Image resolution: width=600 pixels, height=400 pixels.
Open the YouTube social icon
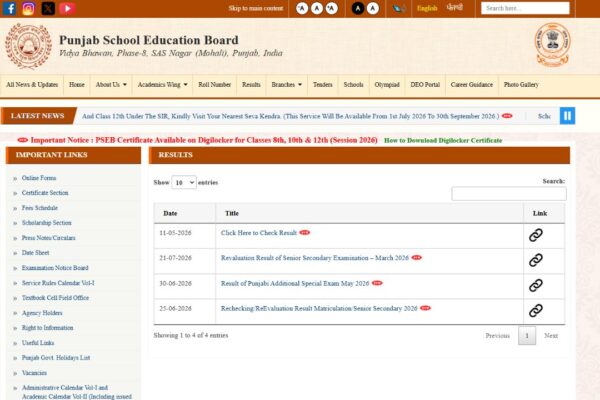point(67,8)
